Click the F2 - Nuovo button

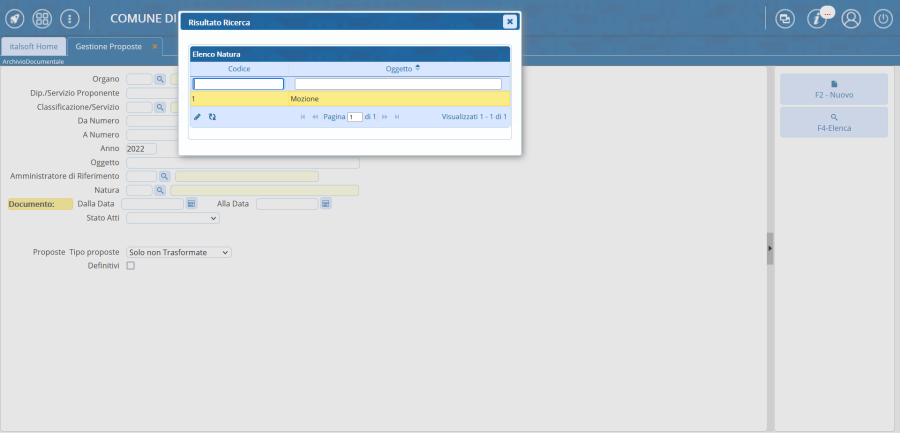[833, 89]
